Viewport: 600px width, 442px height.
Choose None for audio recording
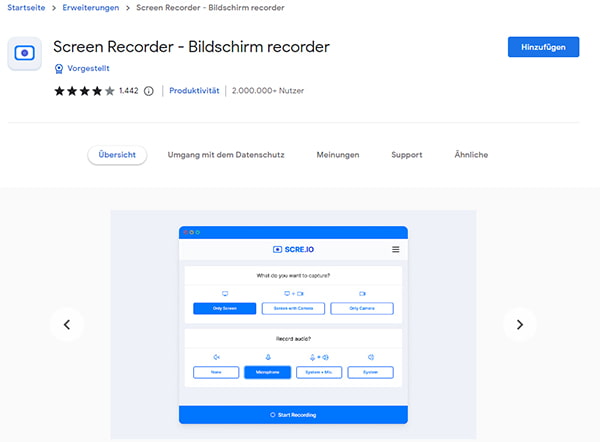(x=216, y=372)
